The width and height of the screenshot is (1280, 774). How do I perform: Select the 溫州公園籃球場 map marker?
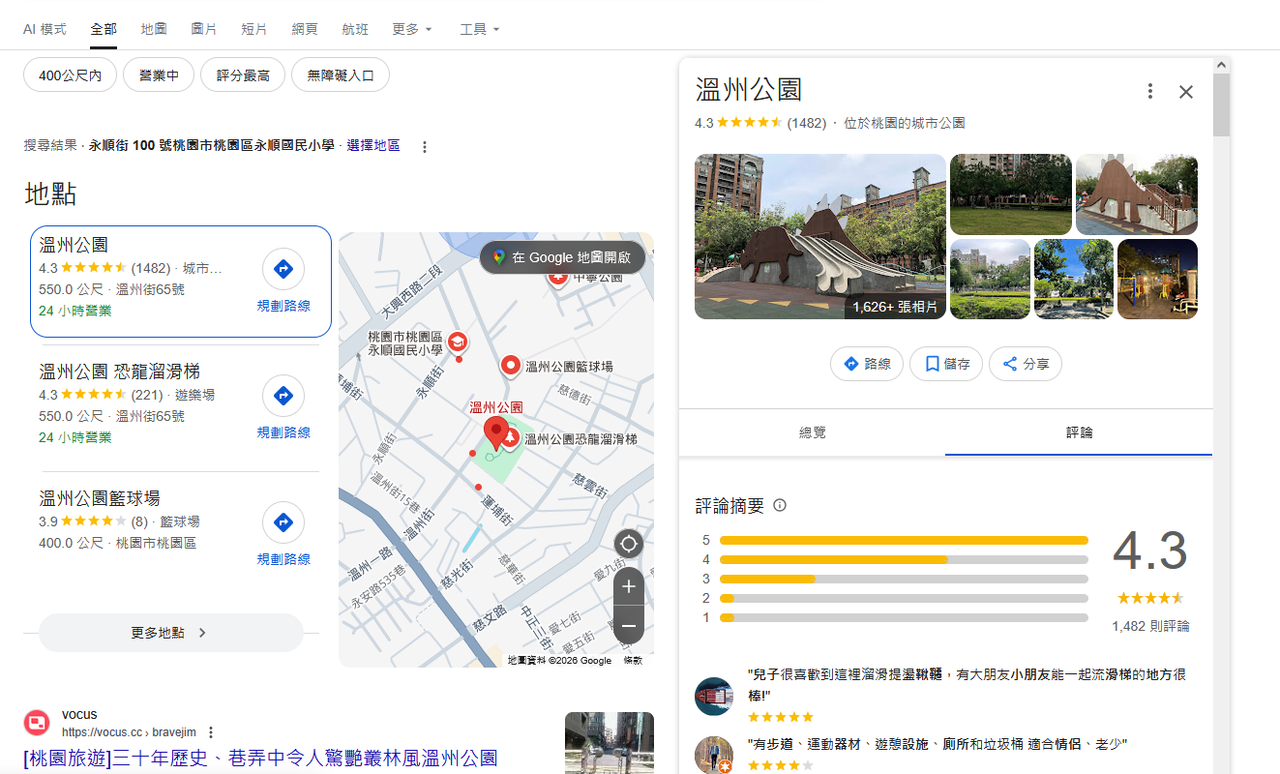coord(510,366)
